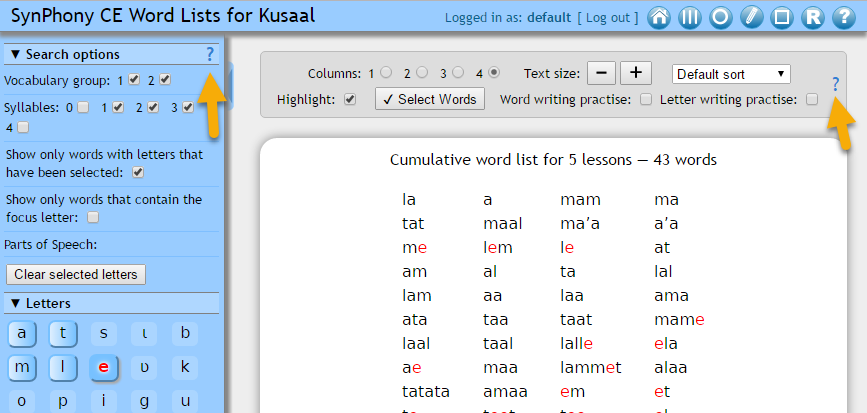Click the circle icon in header

point(720,18)
